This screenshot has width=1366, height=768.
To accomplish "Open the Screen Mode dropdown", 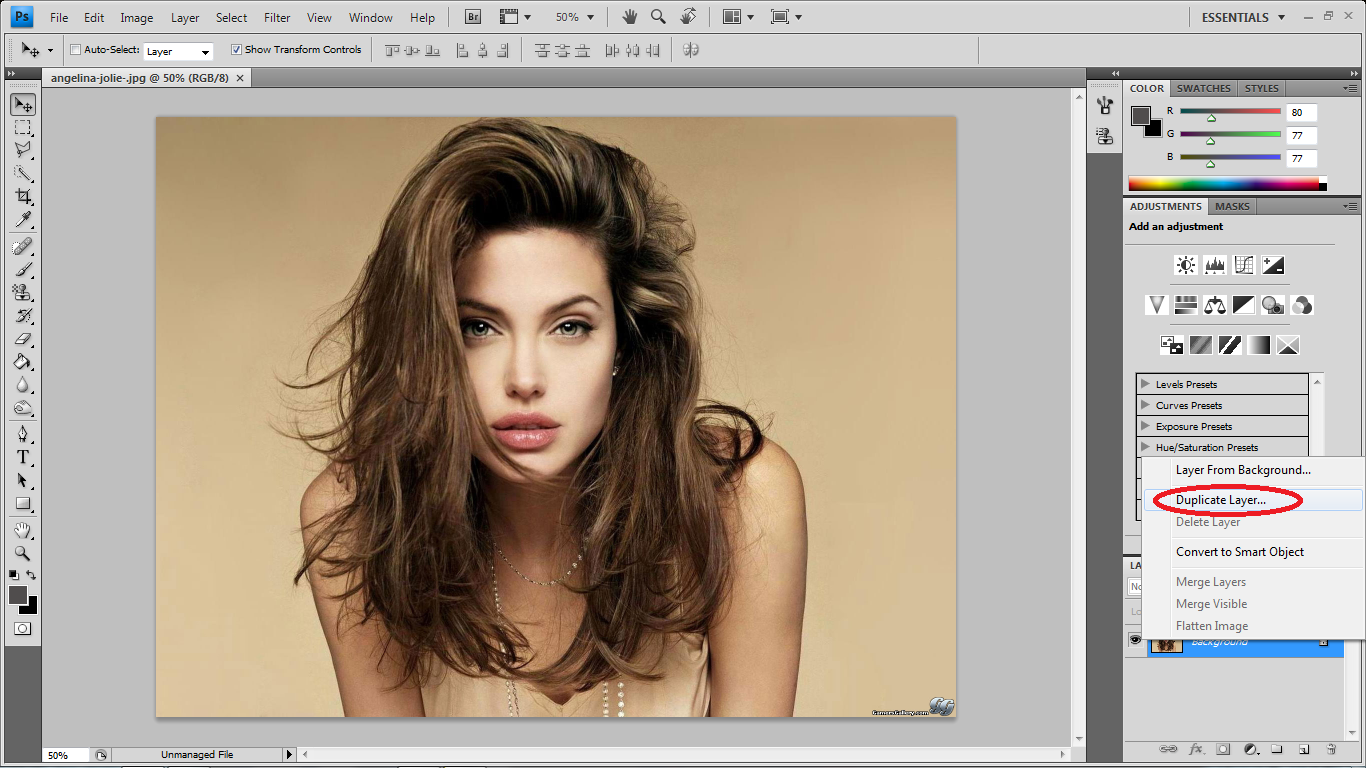I will pos(786,17).
